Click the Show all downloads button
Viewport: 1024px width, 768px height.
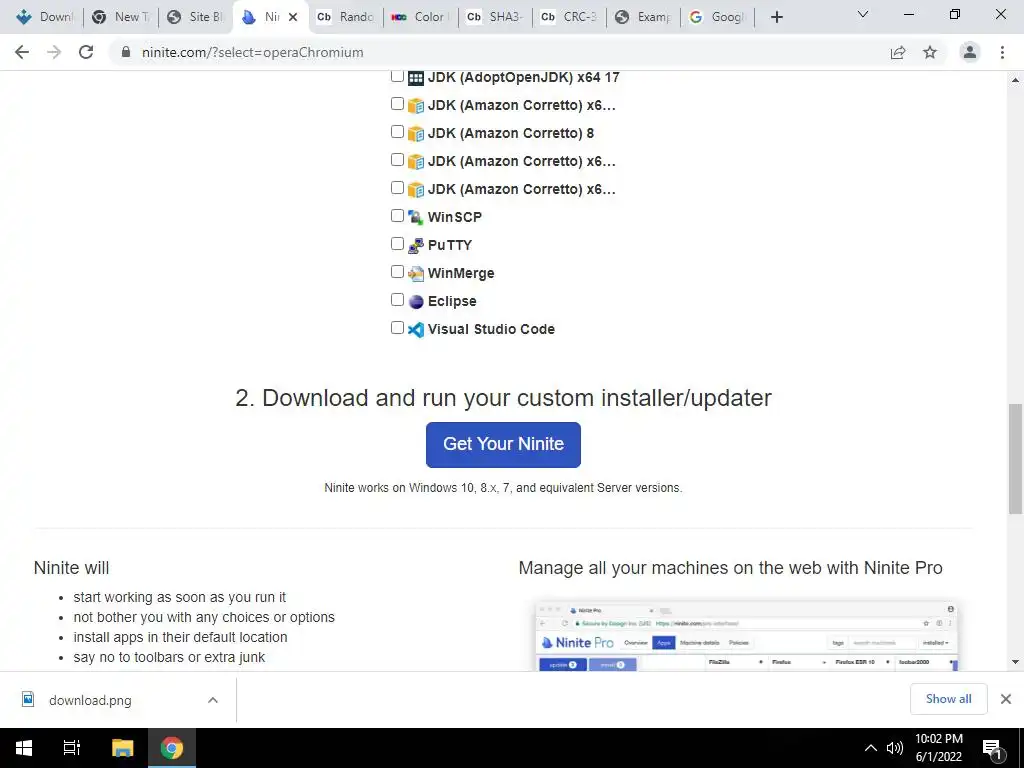tap(948, 699)
